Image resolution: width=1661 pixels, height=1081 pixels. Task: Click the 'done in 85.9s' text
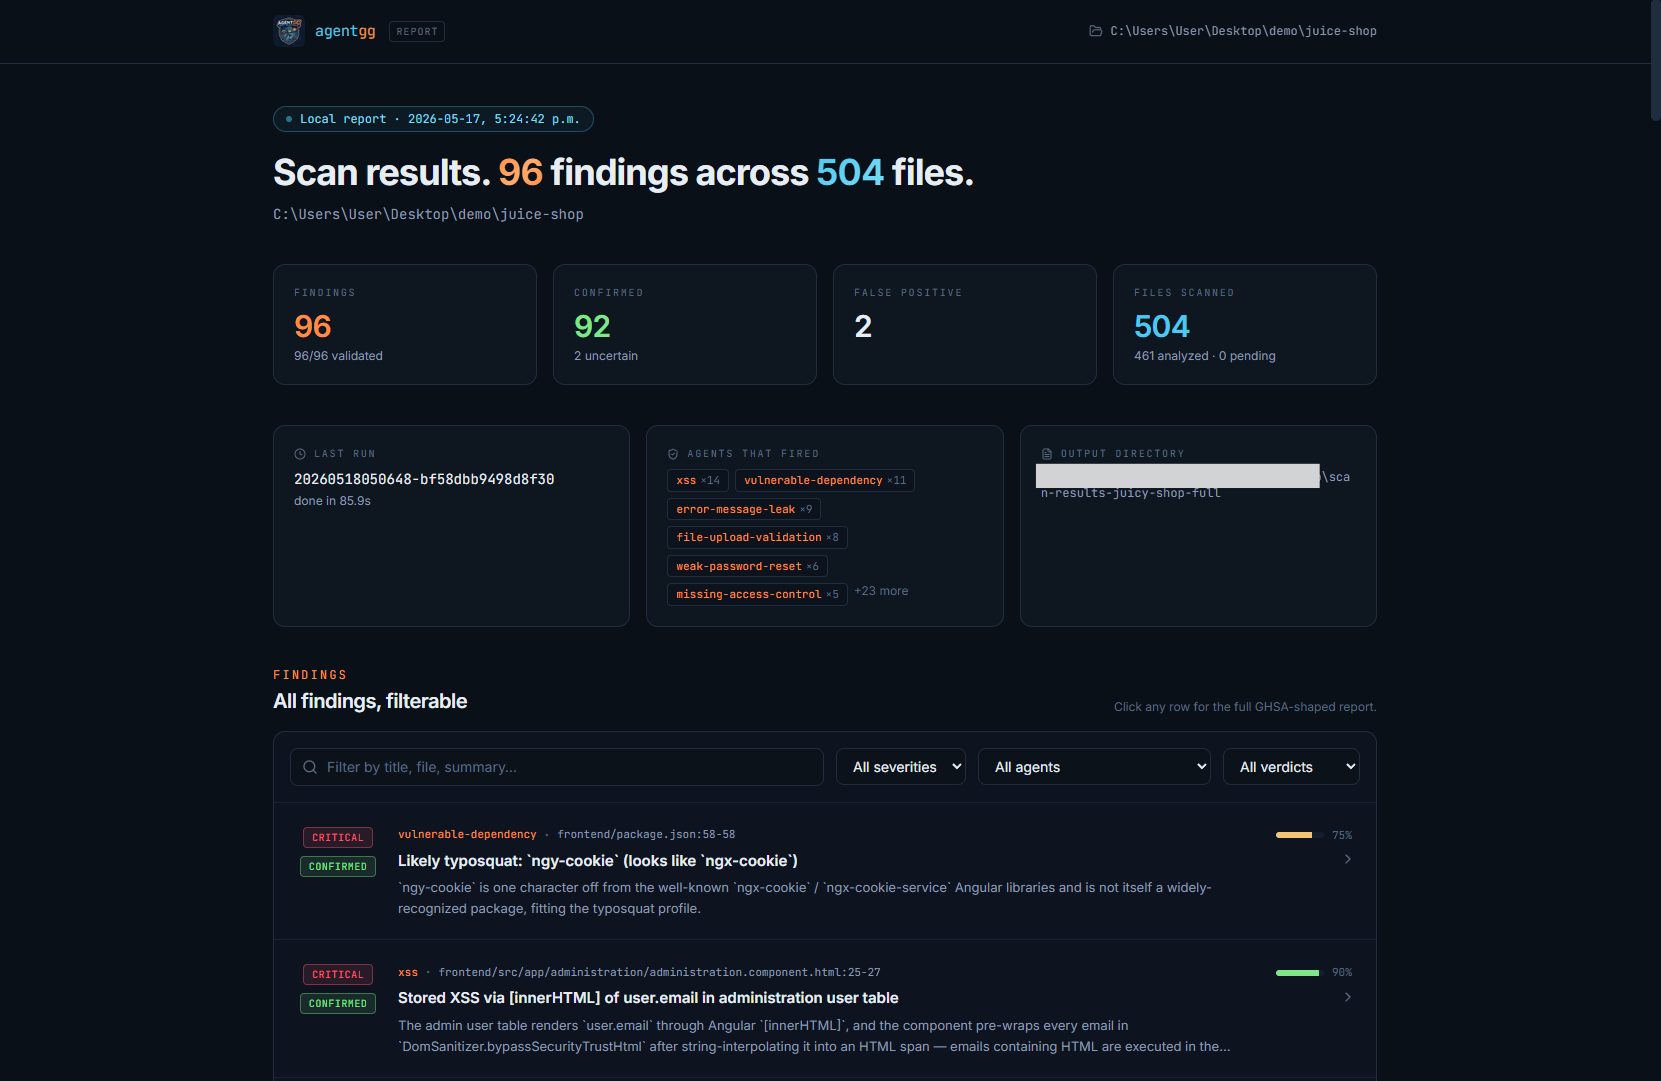[x=332, y=501]
